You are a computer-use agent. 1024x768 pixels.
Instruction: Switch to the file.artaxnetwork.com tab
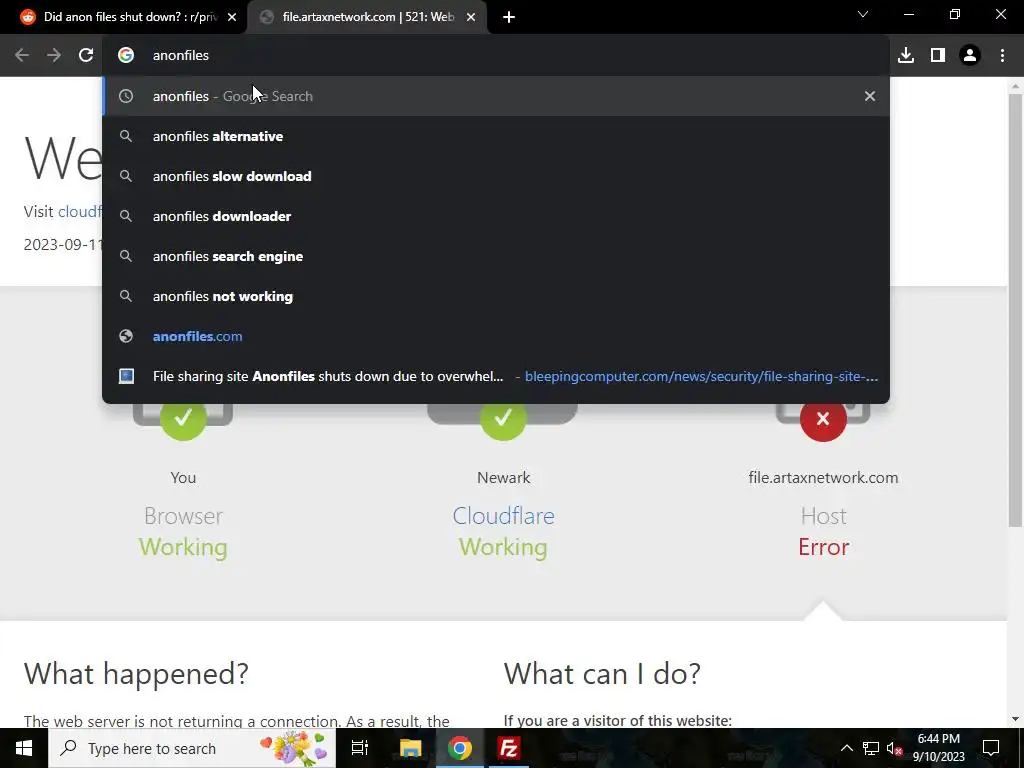[367, 17]
